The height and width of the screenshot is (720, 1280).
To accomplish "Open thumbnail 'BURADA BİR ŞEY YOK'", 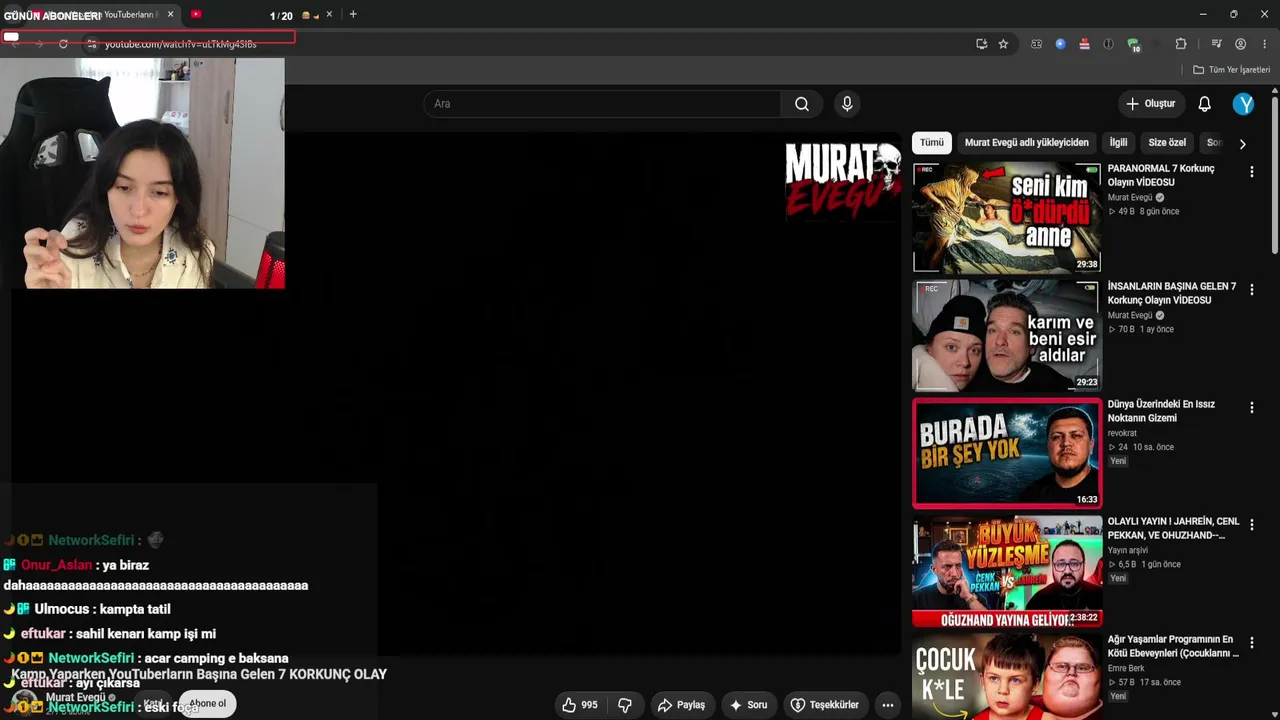I will click(1006, 453).
